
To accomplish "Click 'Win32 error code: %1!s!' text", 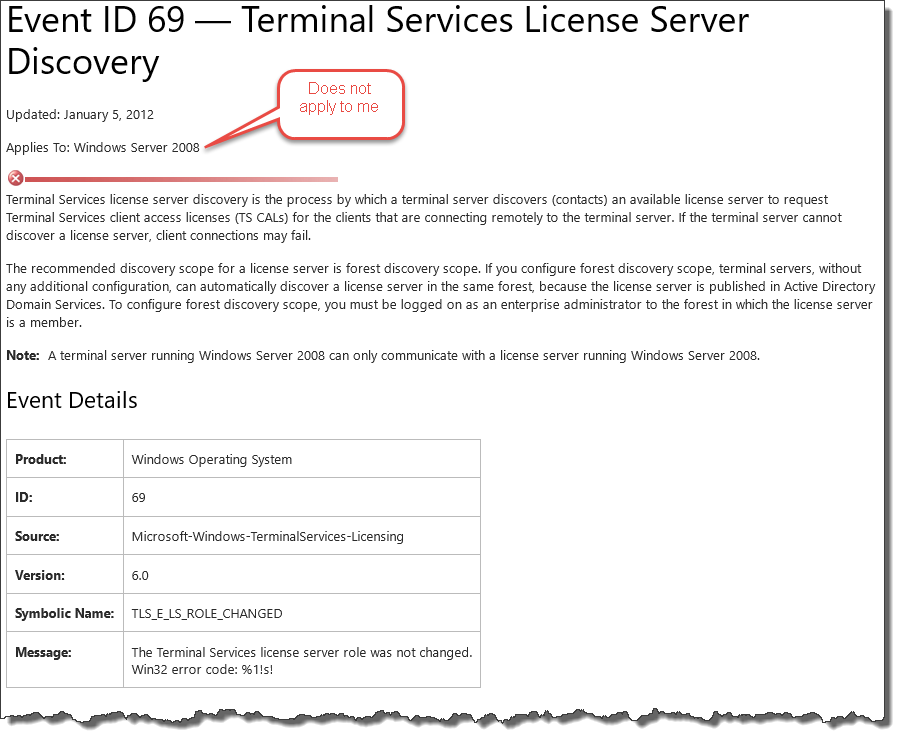I will 202,669.
